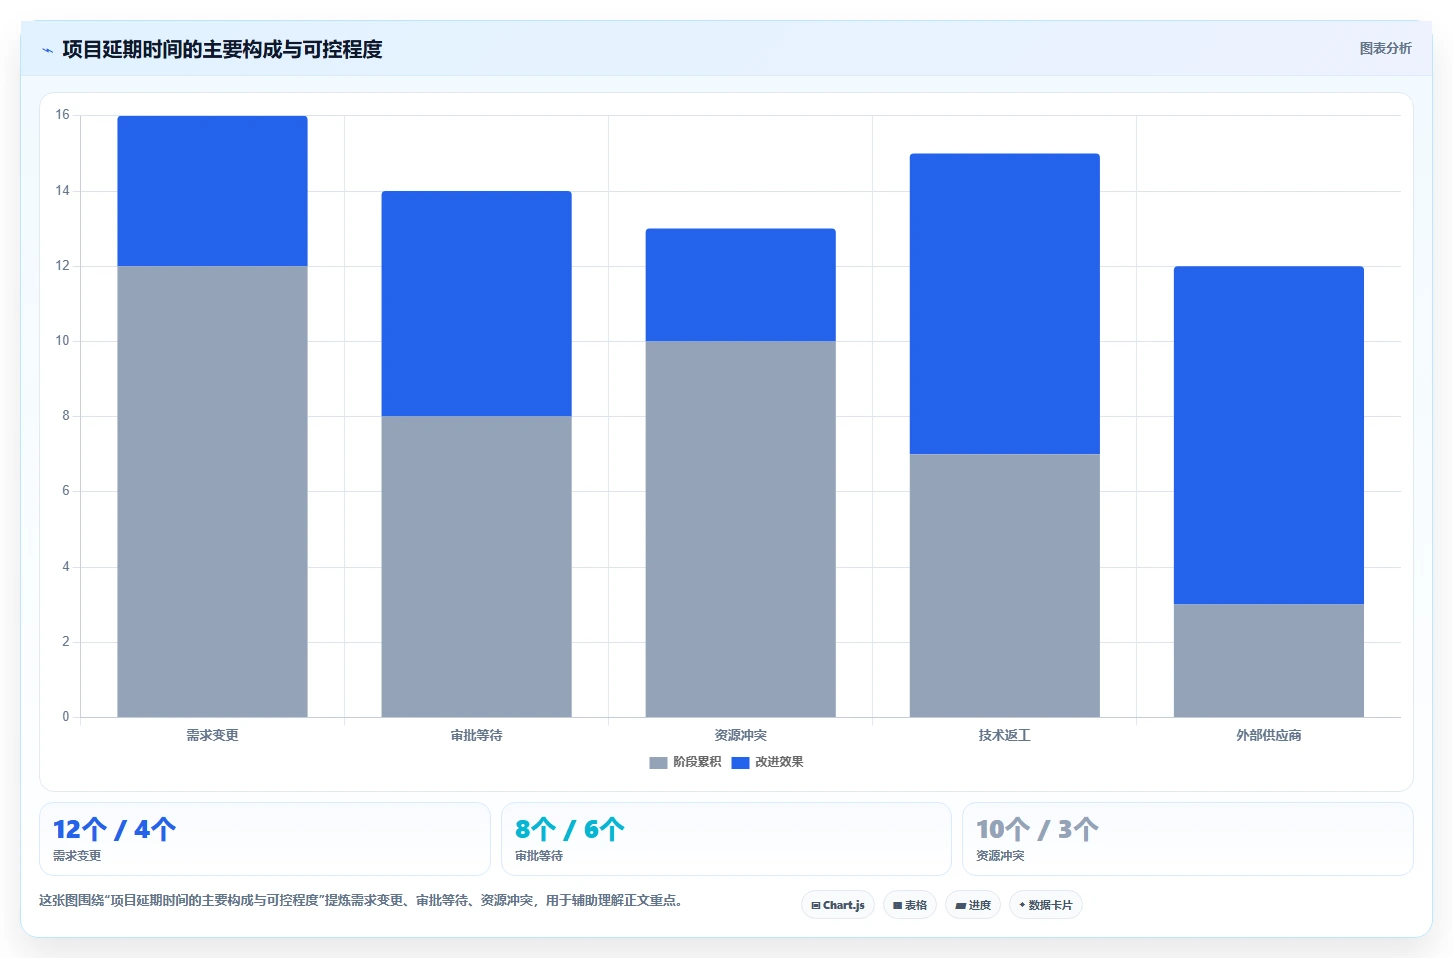Click the gray 阶段累积 legend swatch
The width and height of the screenshot is (1453, 958).
(x=658, y=763)
